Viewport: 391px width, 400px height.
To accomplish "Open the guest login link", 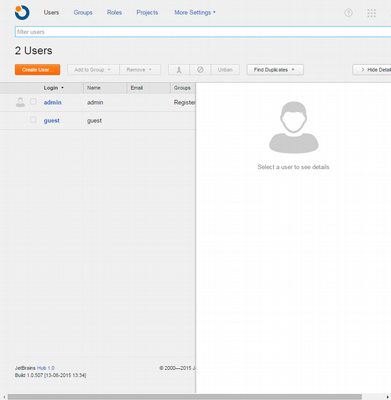I will [52, 121].
